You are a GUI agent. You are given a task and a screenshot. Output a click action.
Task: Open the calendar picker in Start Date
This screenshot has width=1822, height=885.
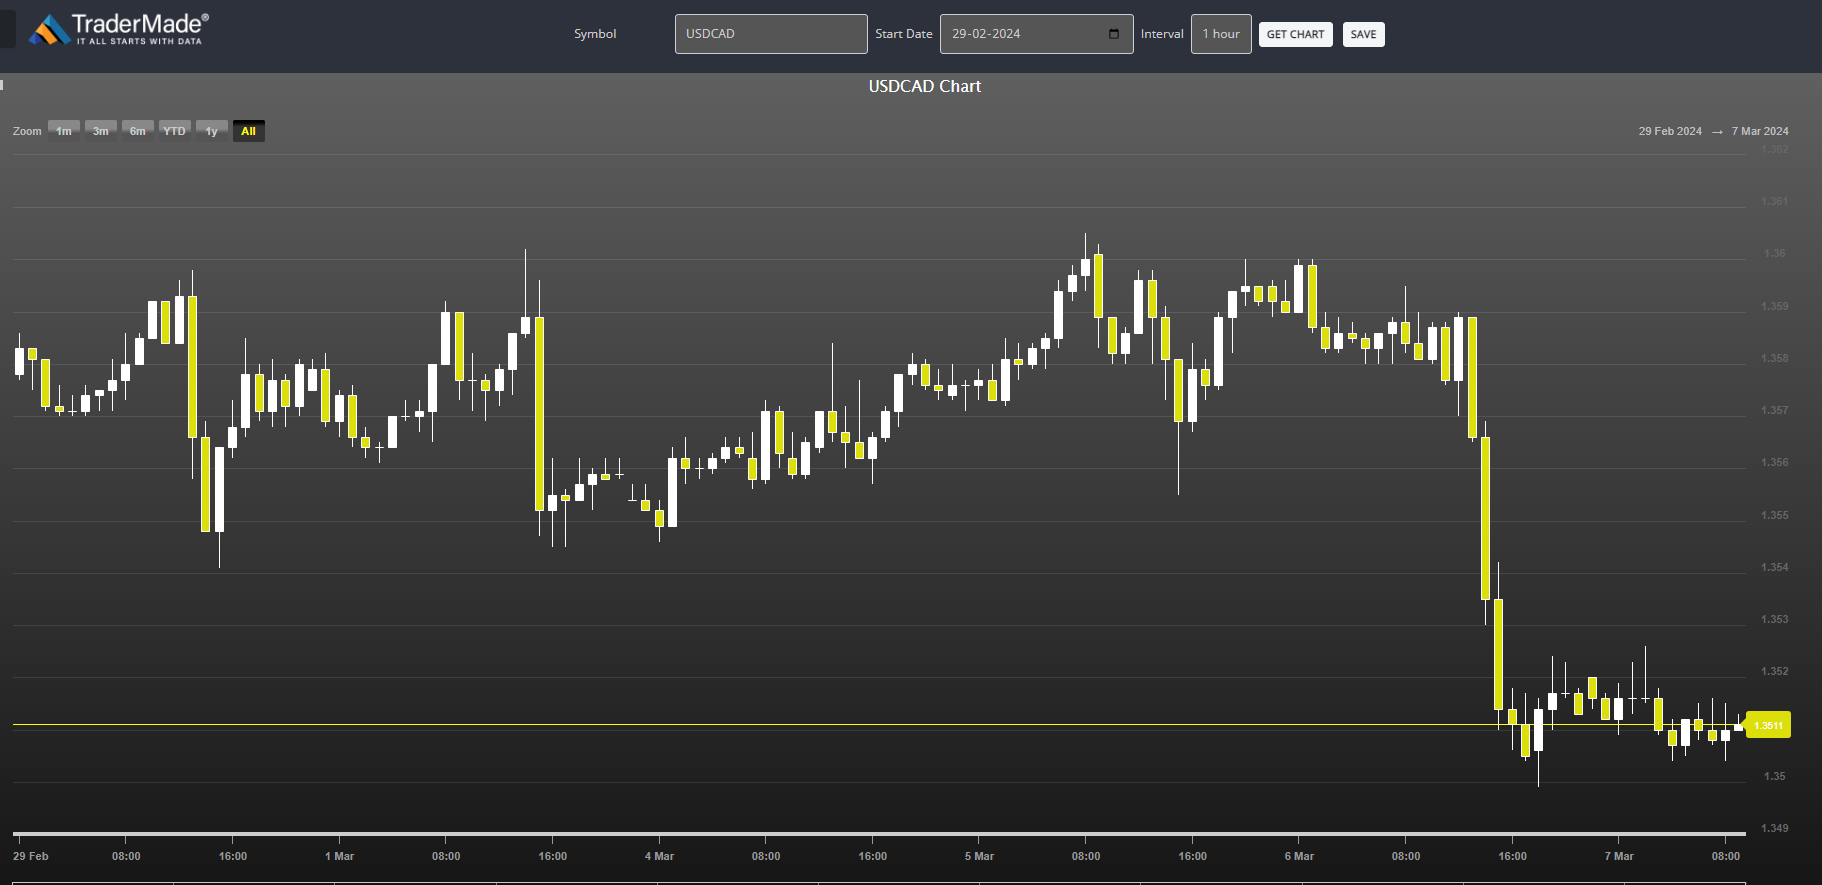click(x=1114, y=34)
